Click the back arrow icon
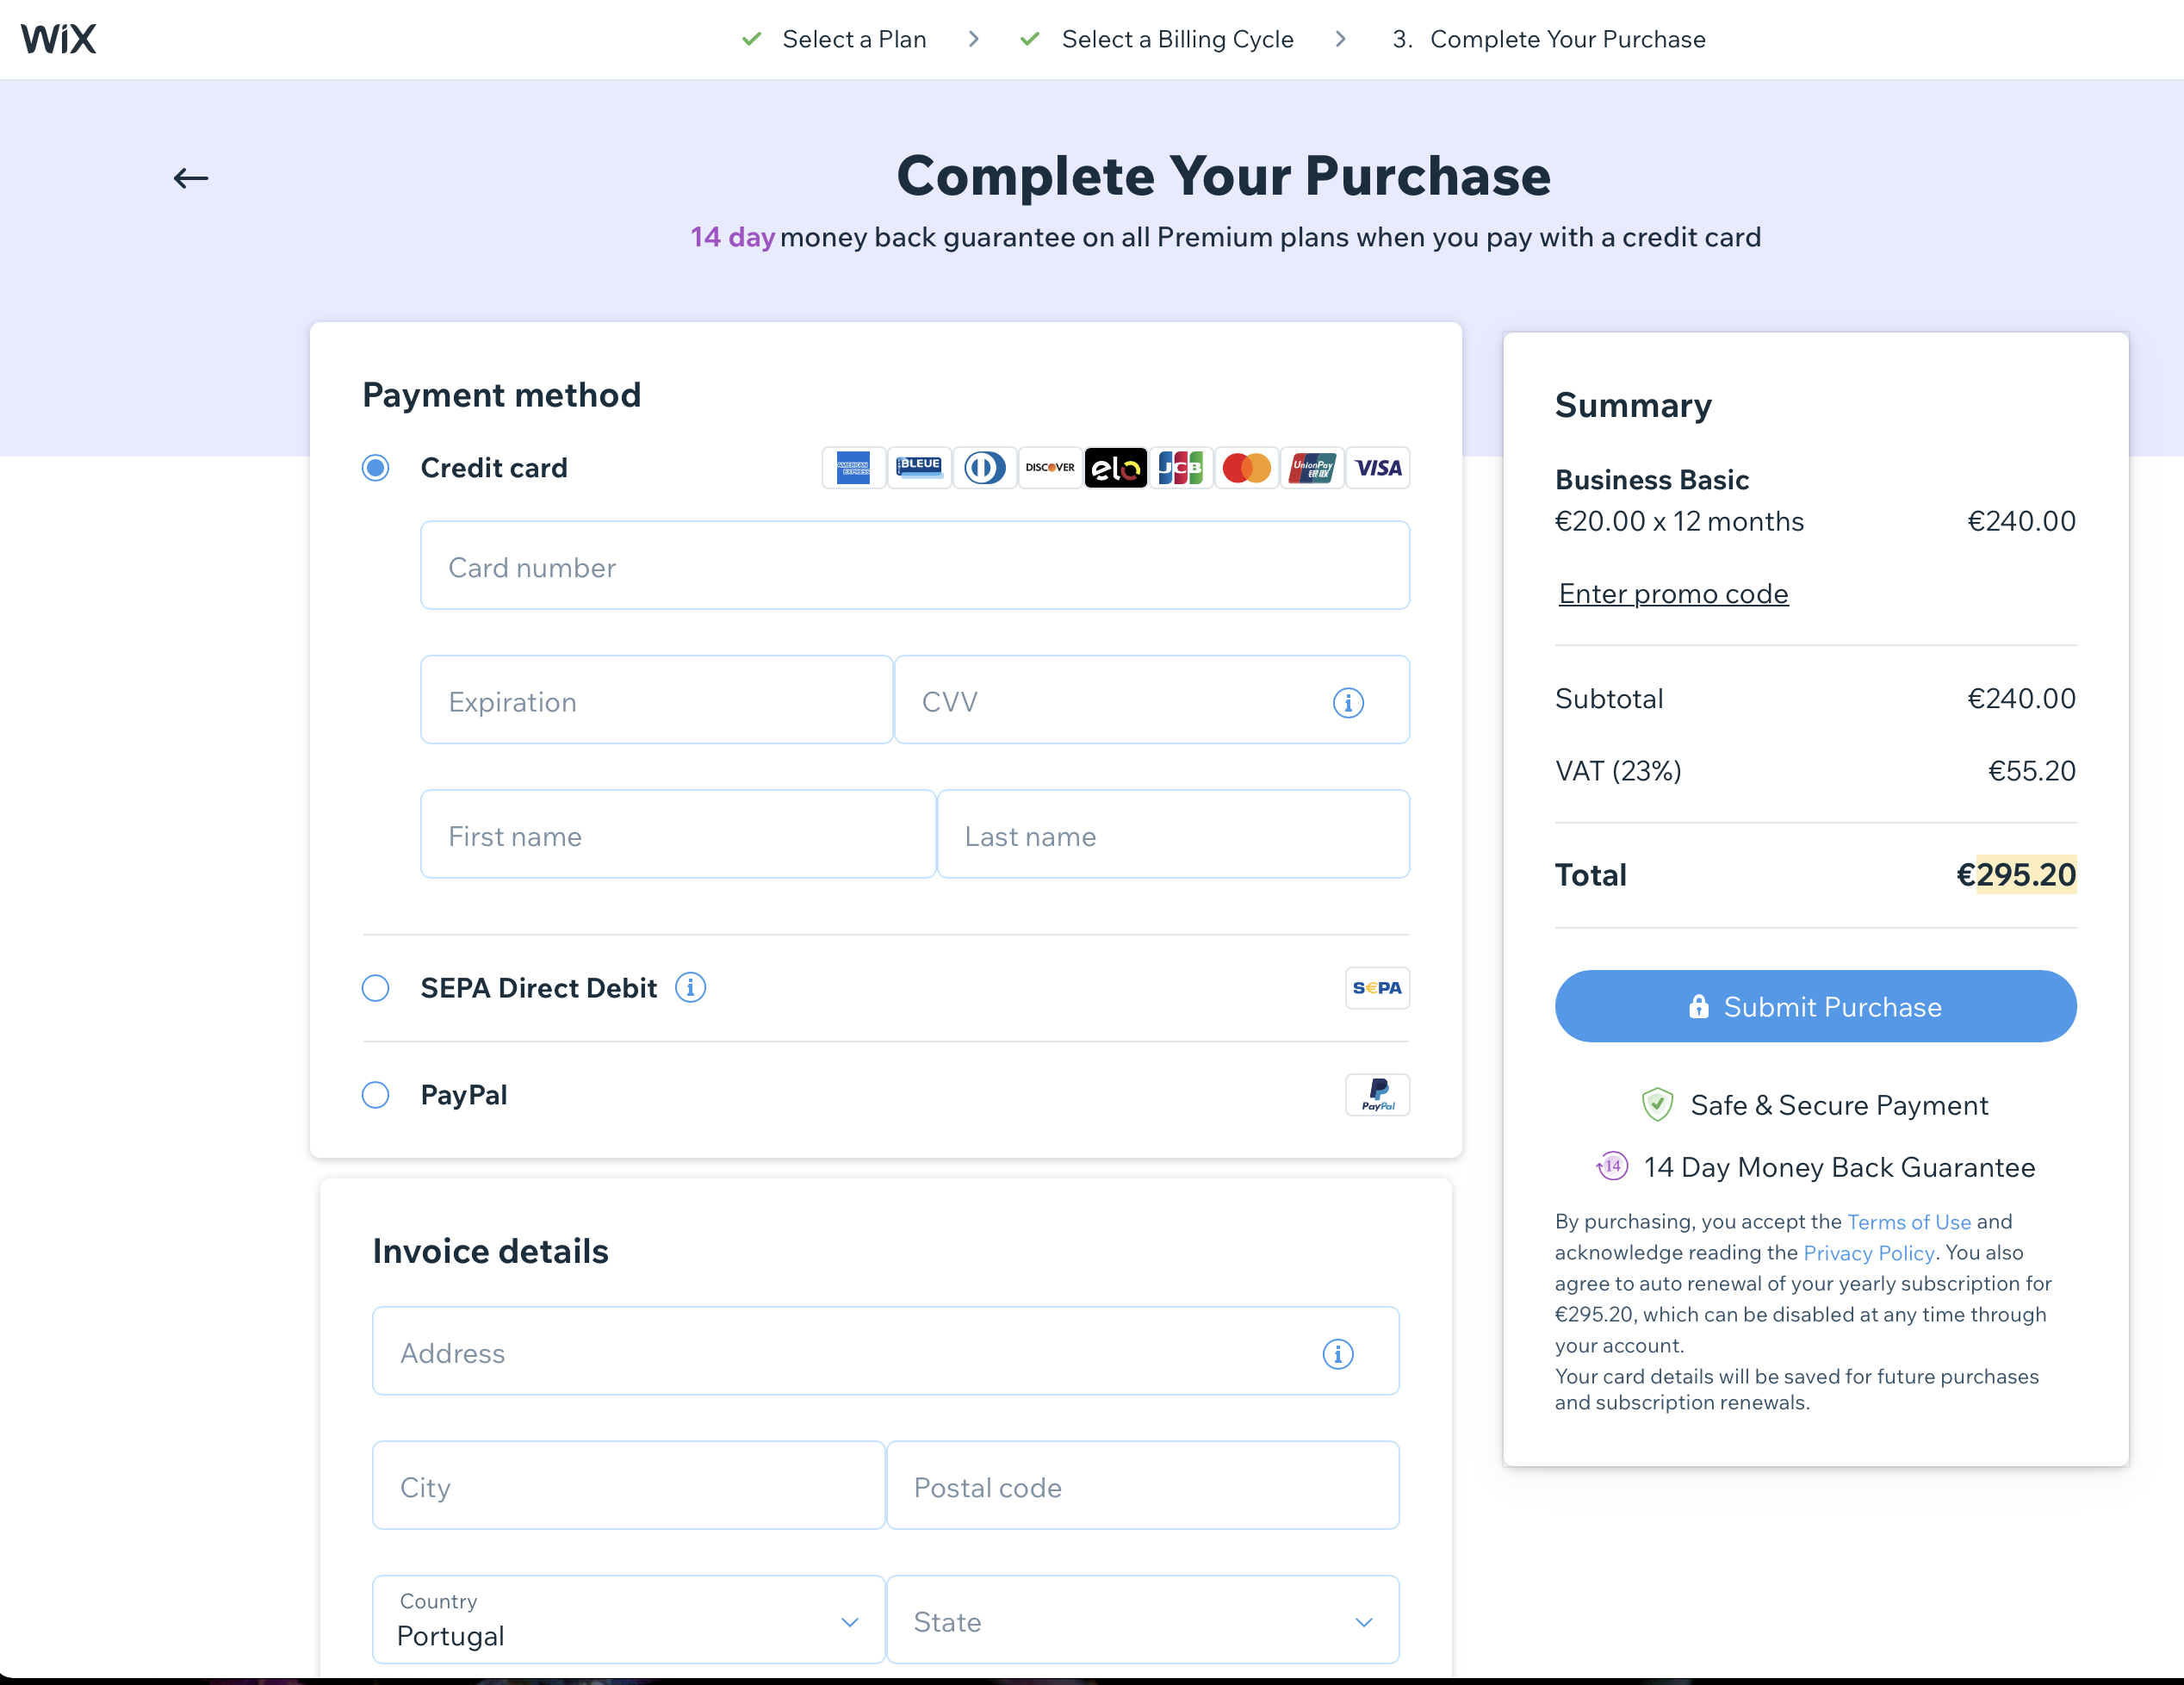 tap(190, 178)
